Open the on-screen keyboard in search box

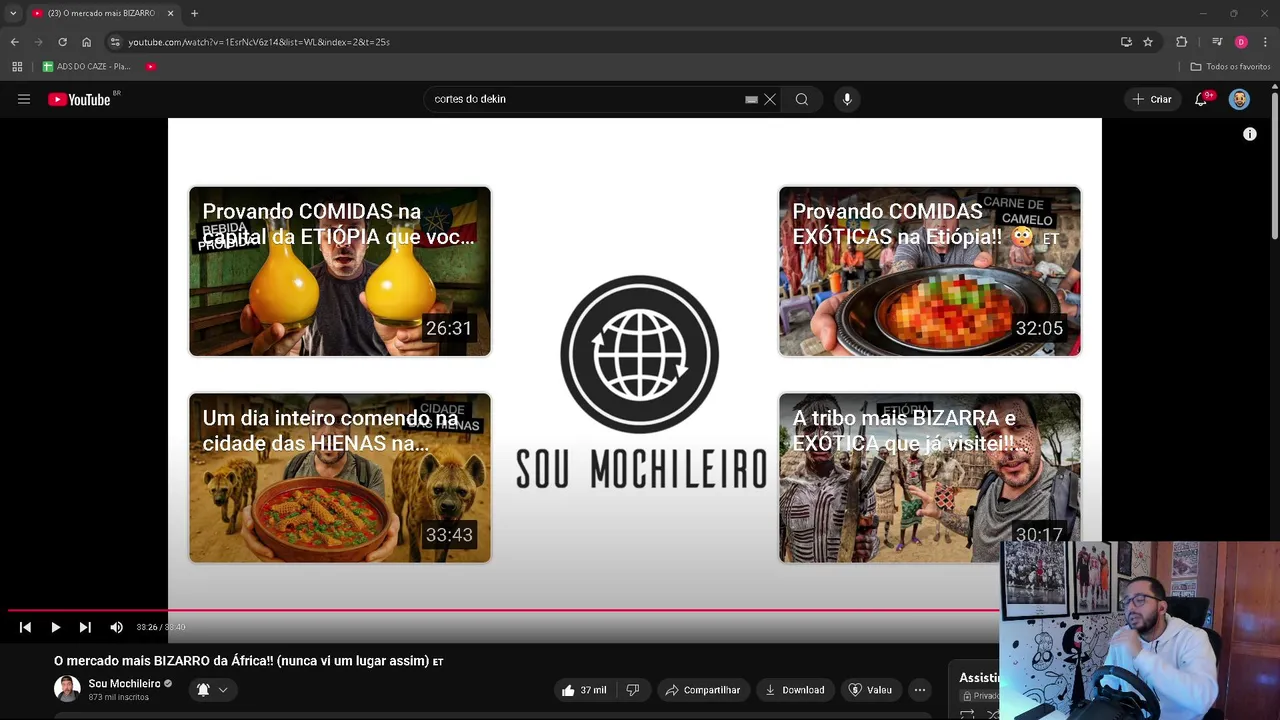click(751, 99)
